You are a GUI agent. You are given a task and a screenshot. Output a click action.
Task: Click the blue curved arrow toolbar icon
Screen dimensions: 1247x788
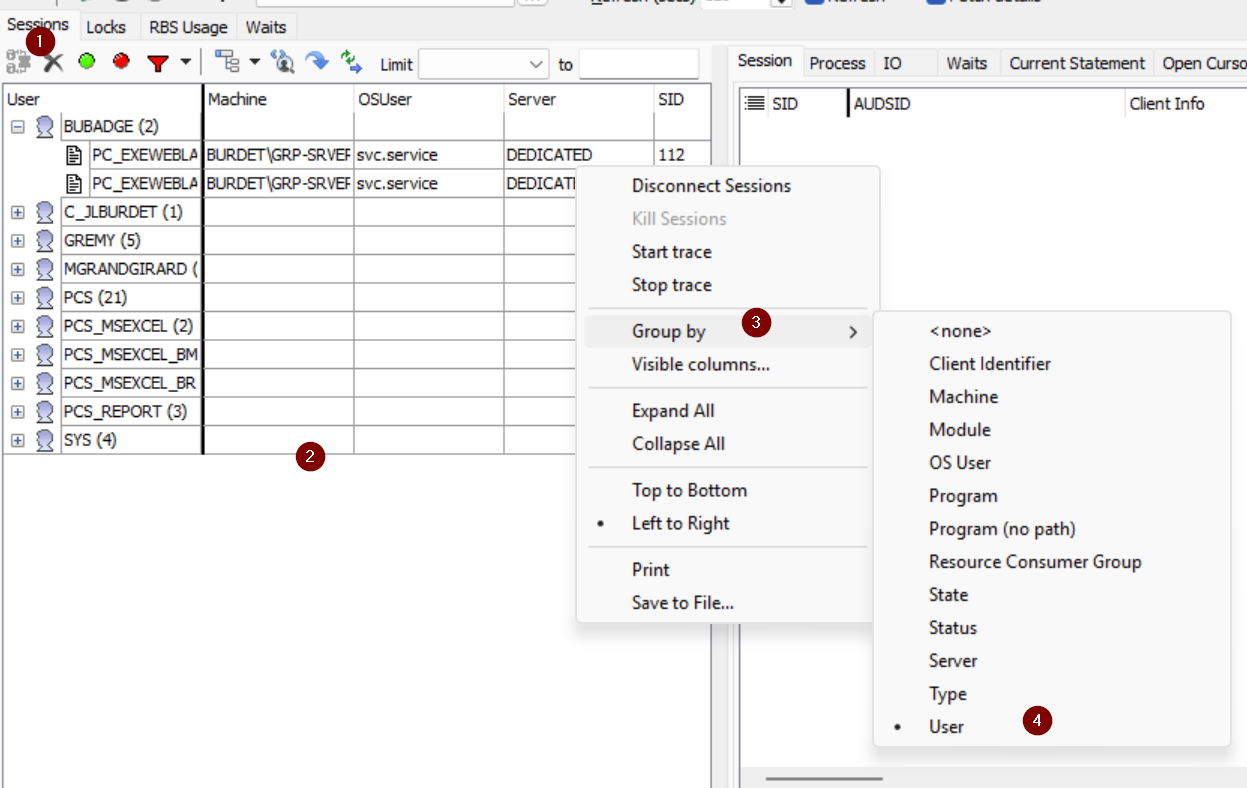[x=317, y=62]
